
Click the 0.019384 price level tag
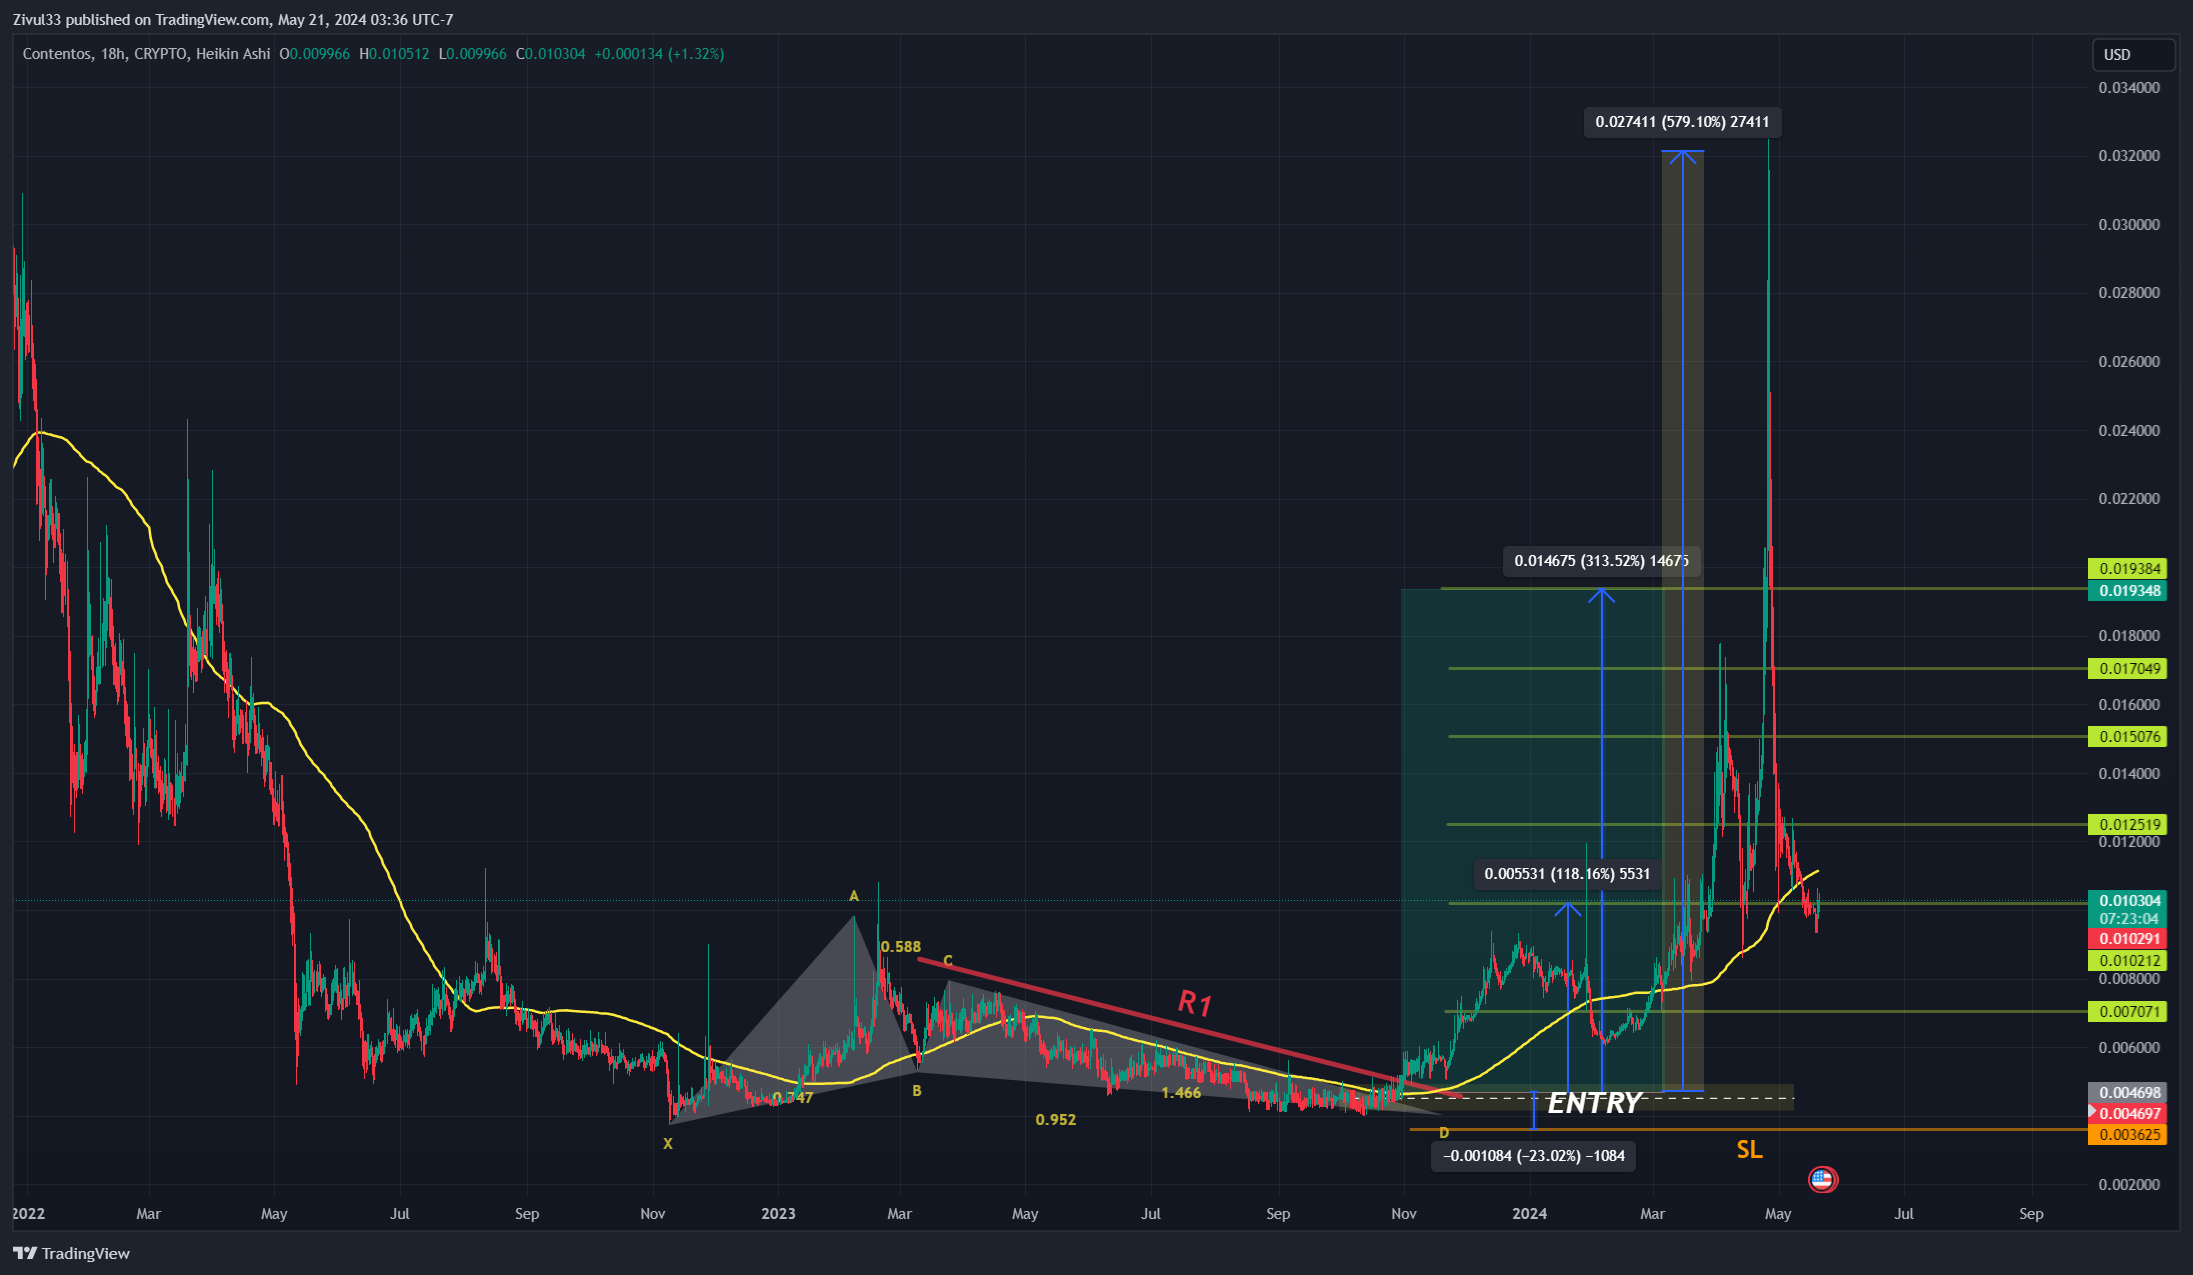(2128, 569)
